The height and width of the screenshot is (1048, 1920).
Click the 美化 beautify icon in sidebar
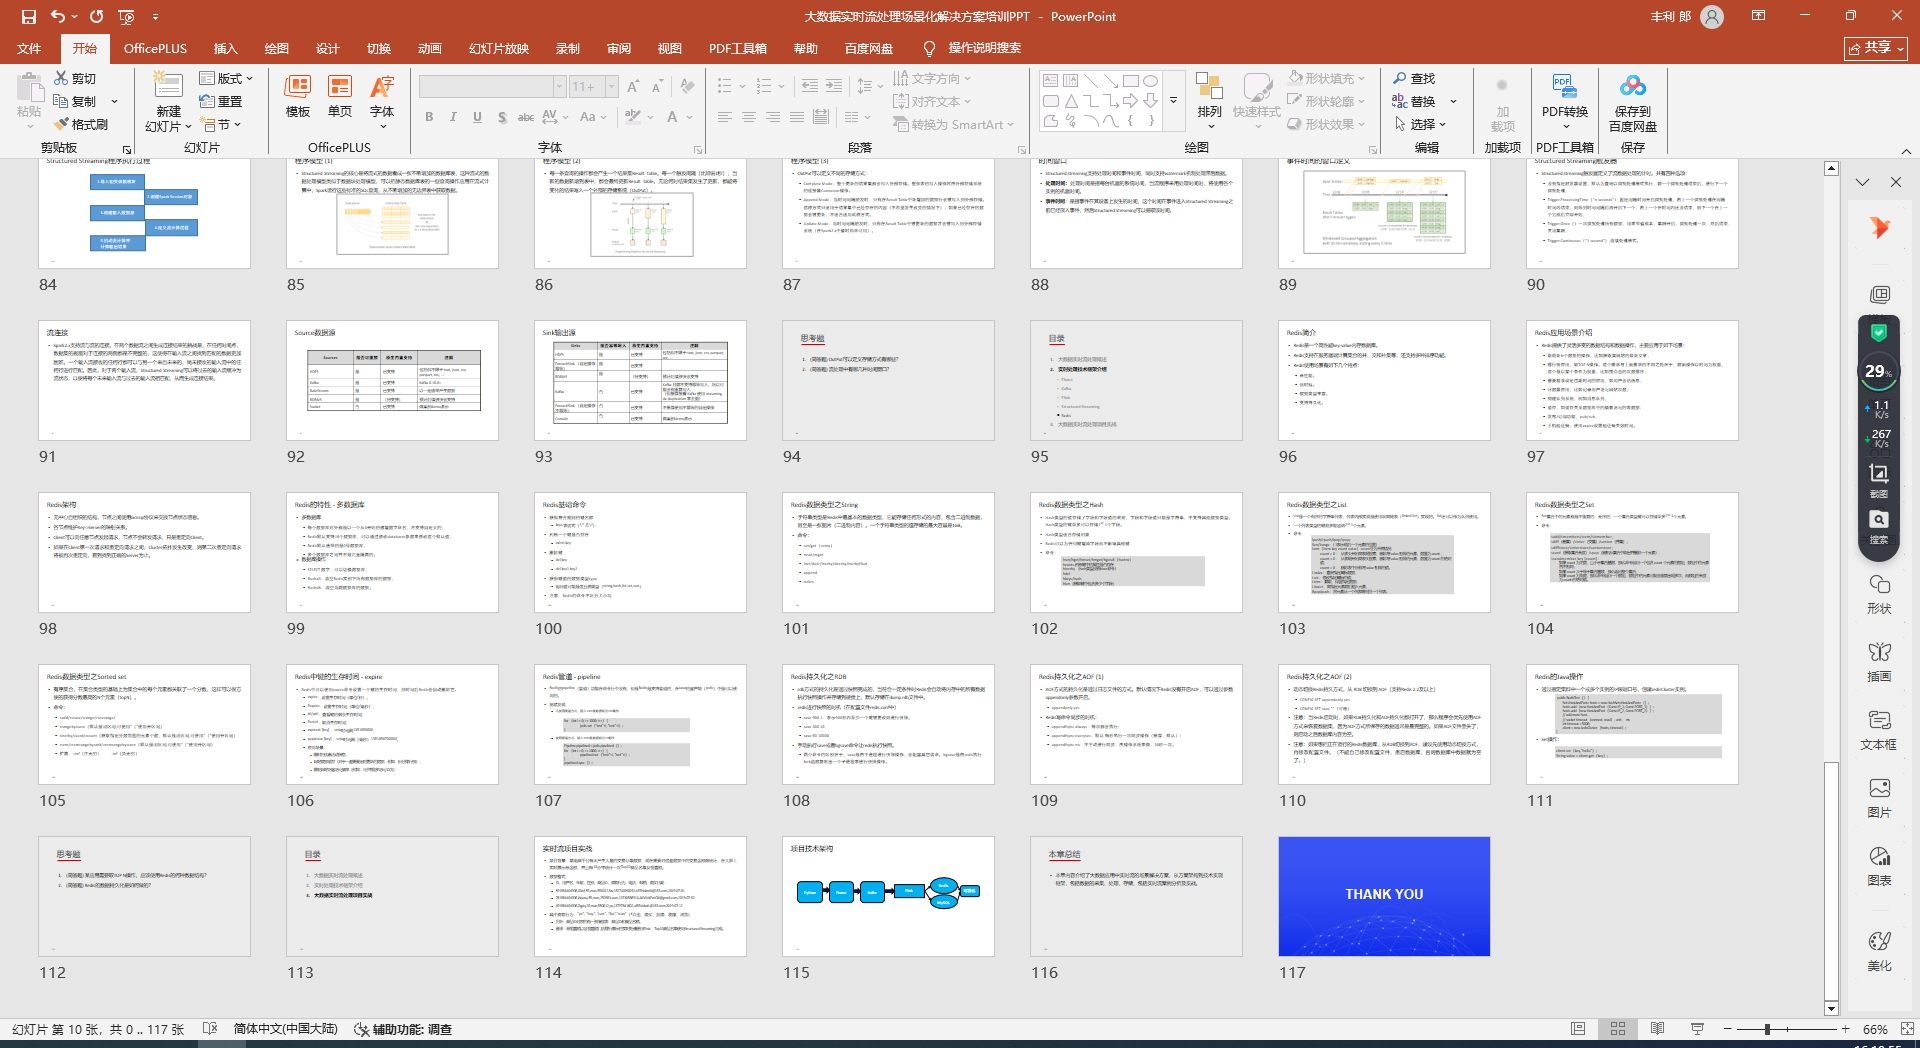[1879, 951]
